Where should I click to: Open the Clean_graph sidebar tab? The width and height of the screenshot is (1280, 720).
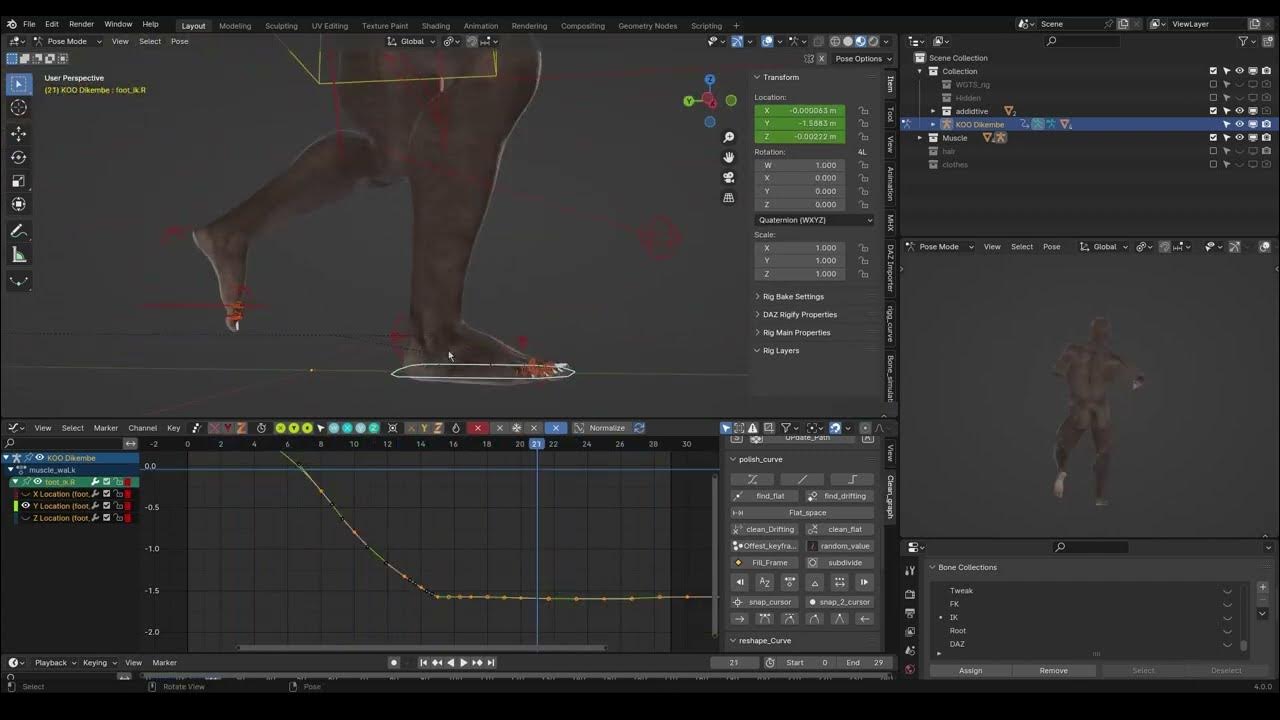890,497
